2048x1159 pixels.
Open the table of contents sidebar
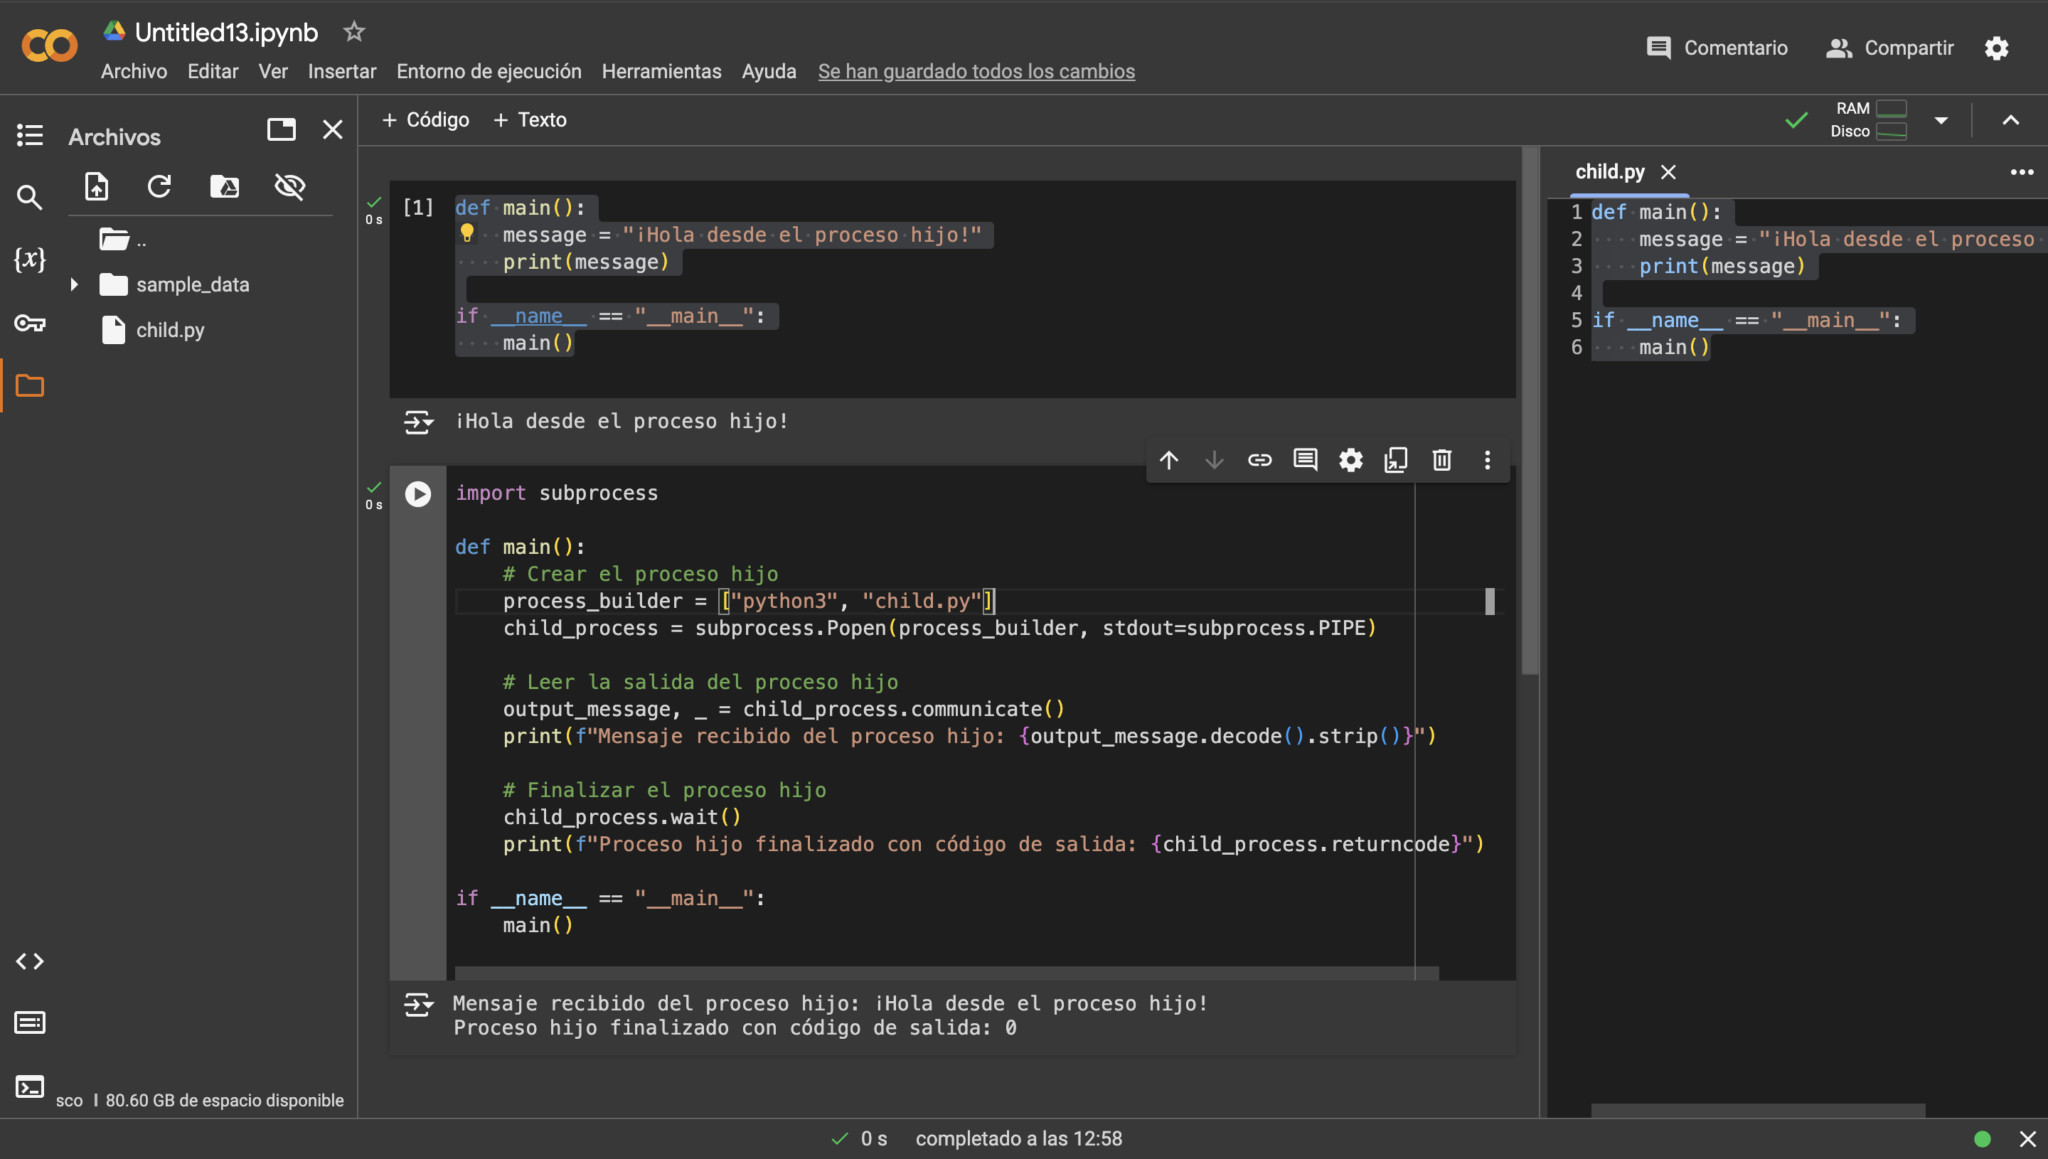(30, 134)
